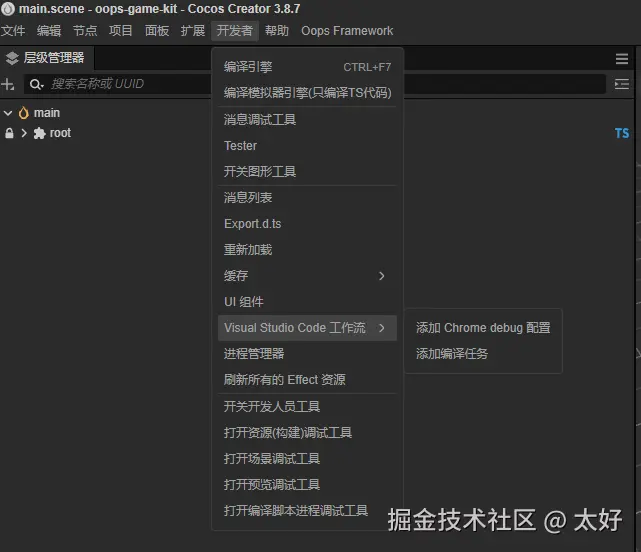Select the root node row

pos(317,133)
